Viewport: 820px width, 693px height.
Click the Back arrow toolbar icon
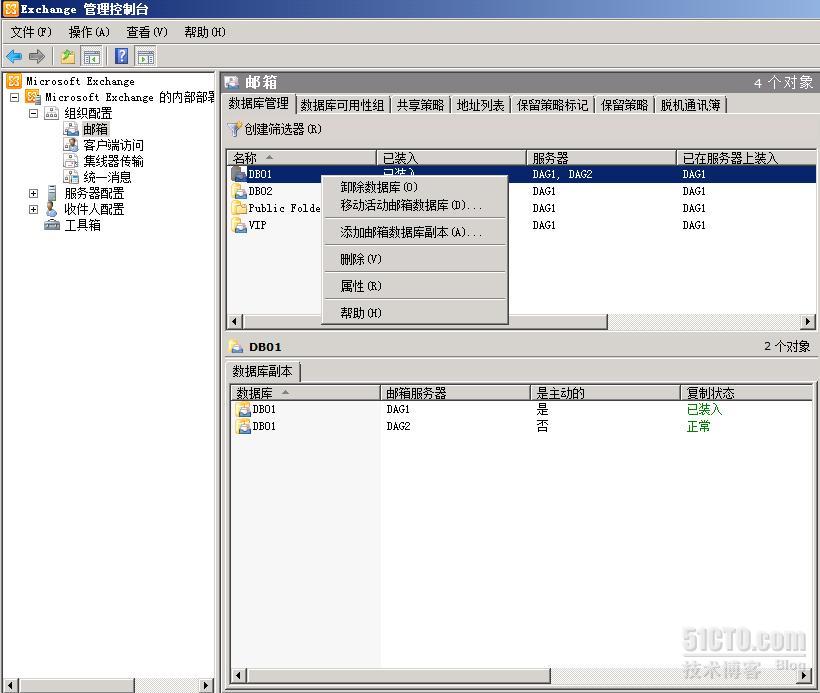14,56
